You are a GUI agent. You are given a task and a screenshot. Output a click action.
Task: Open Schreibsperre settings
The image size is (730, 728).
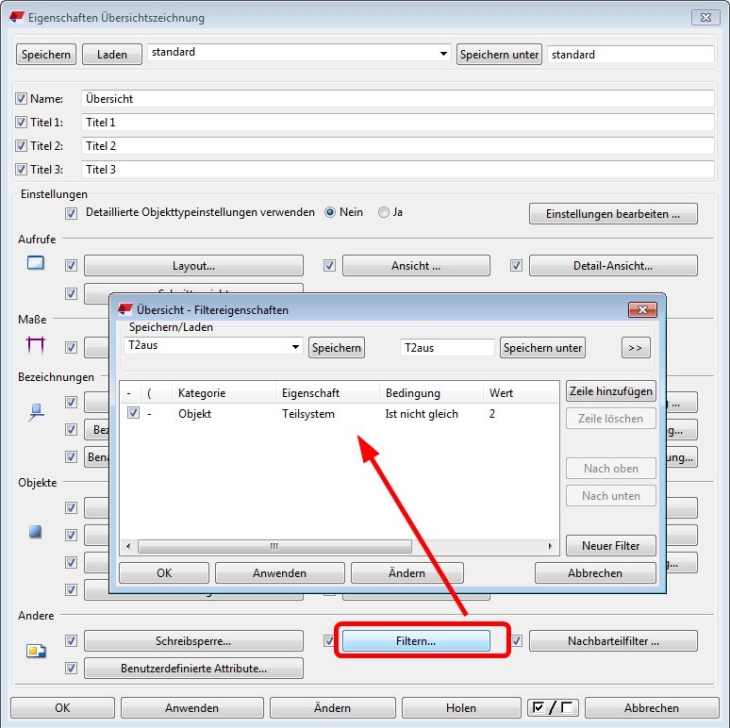(x=194, y=641)
